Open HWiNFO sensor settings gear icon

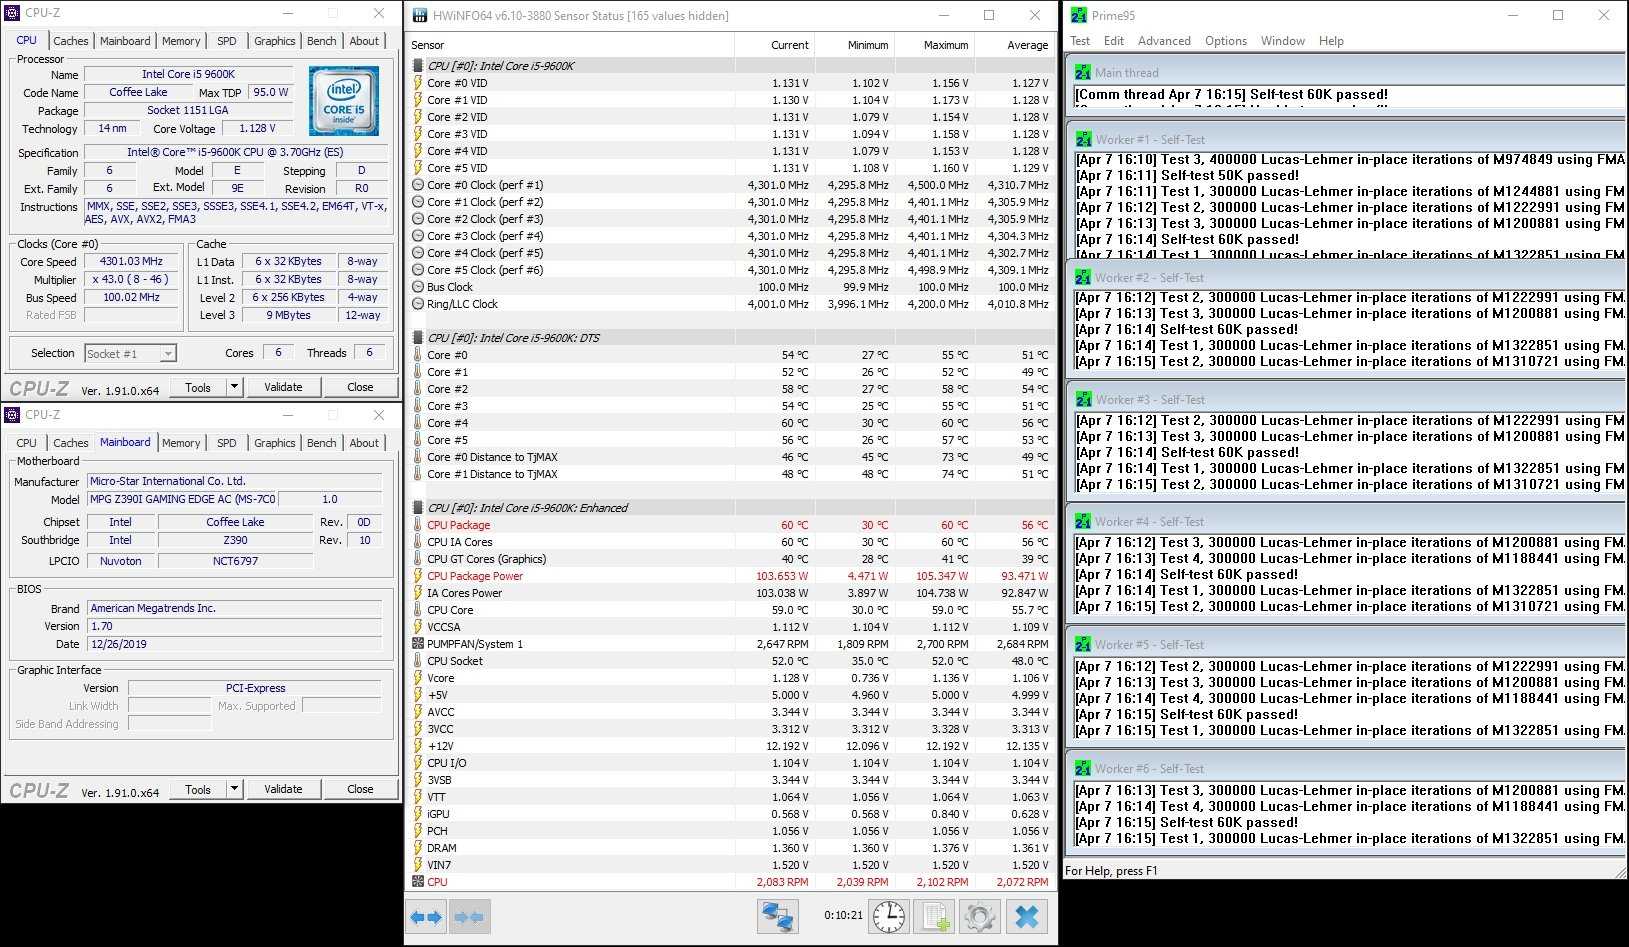(x=980, y=917)
